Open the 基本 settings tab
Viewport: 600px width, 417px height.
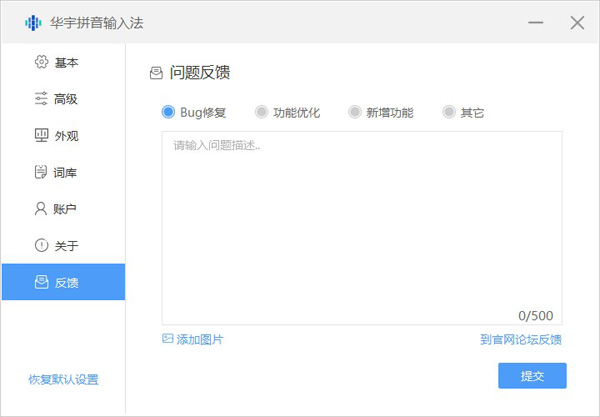[64, 62]
